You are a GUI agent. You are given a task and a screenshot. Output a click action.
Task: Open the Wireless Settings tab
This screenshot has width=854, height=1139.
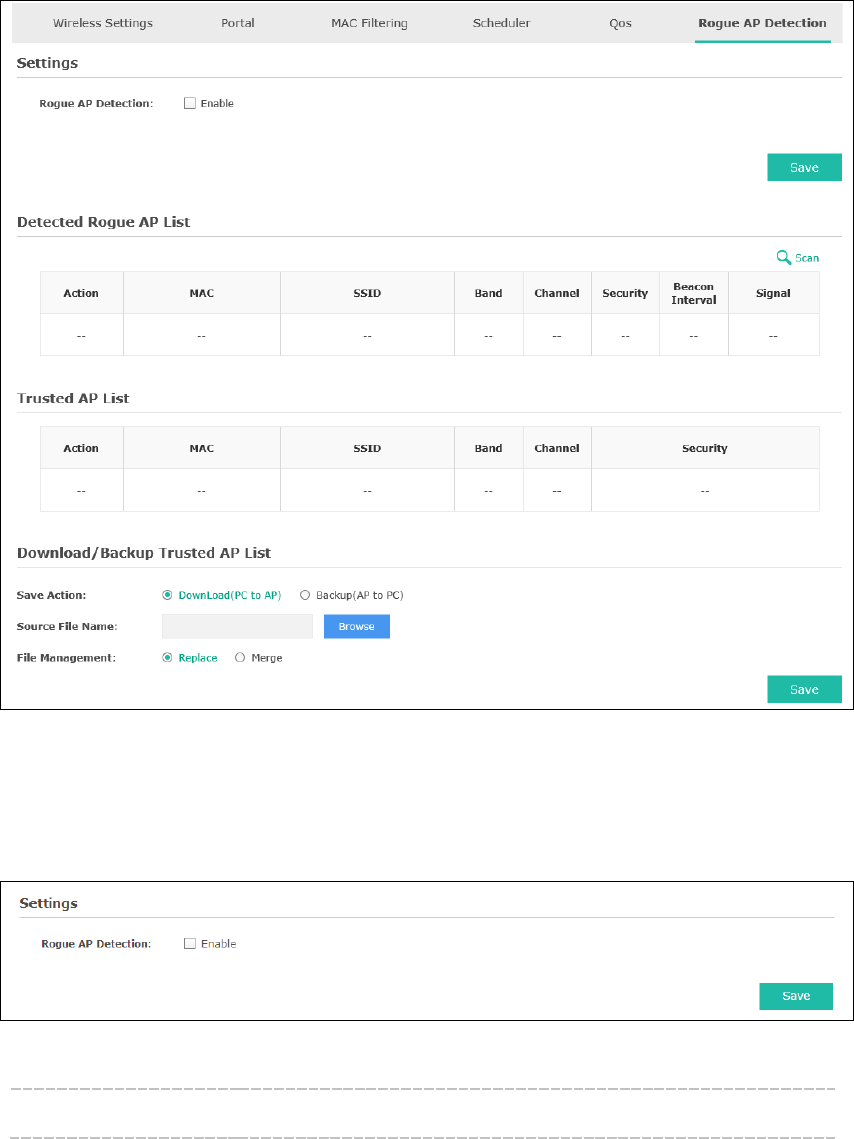103,23
